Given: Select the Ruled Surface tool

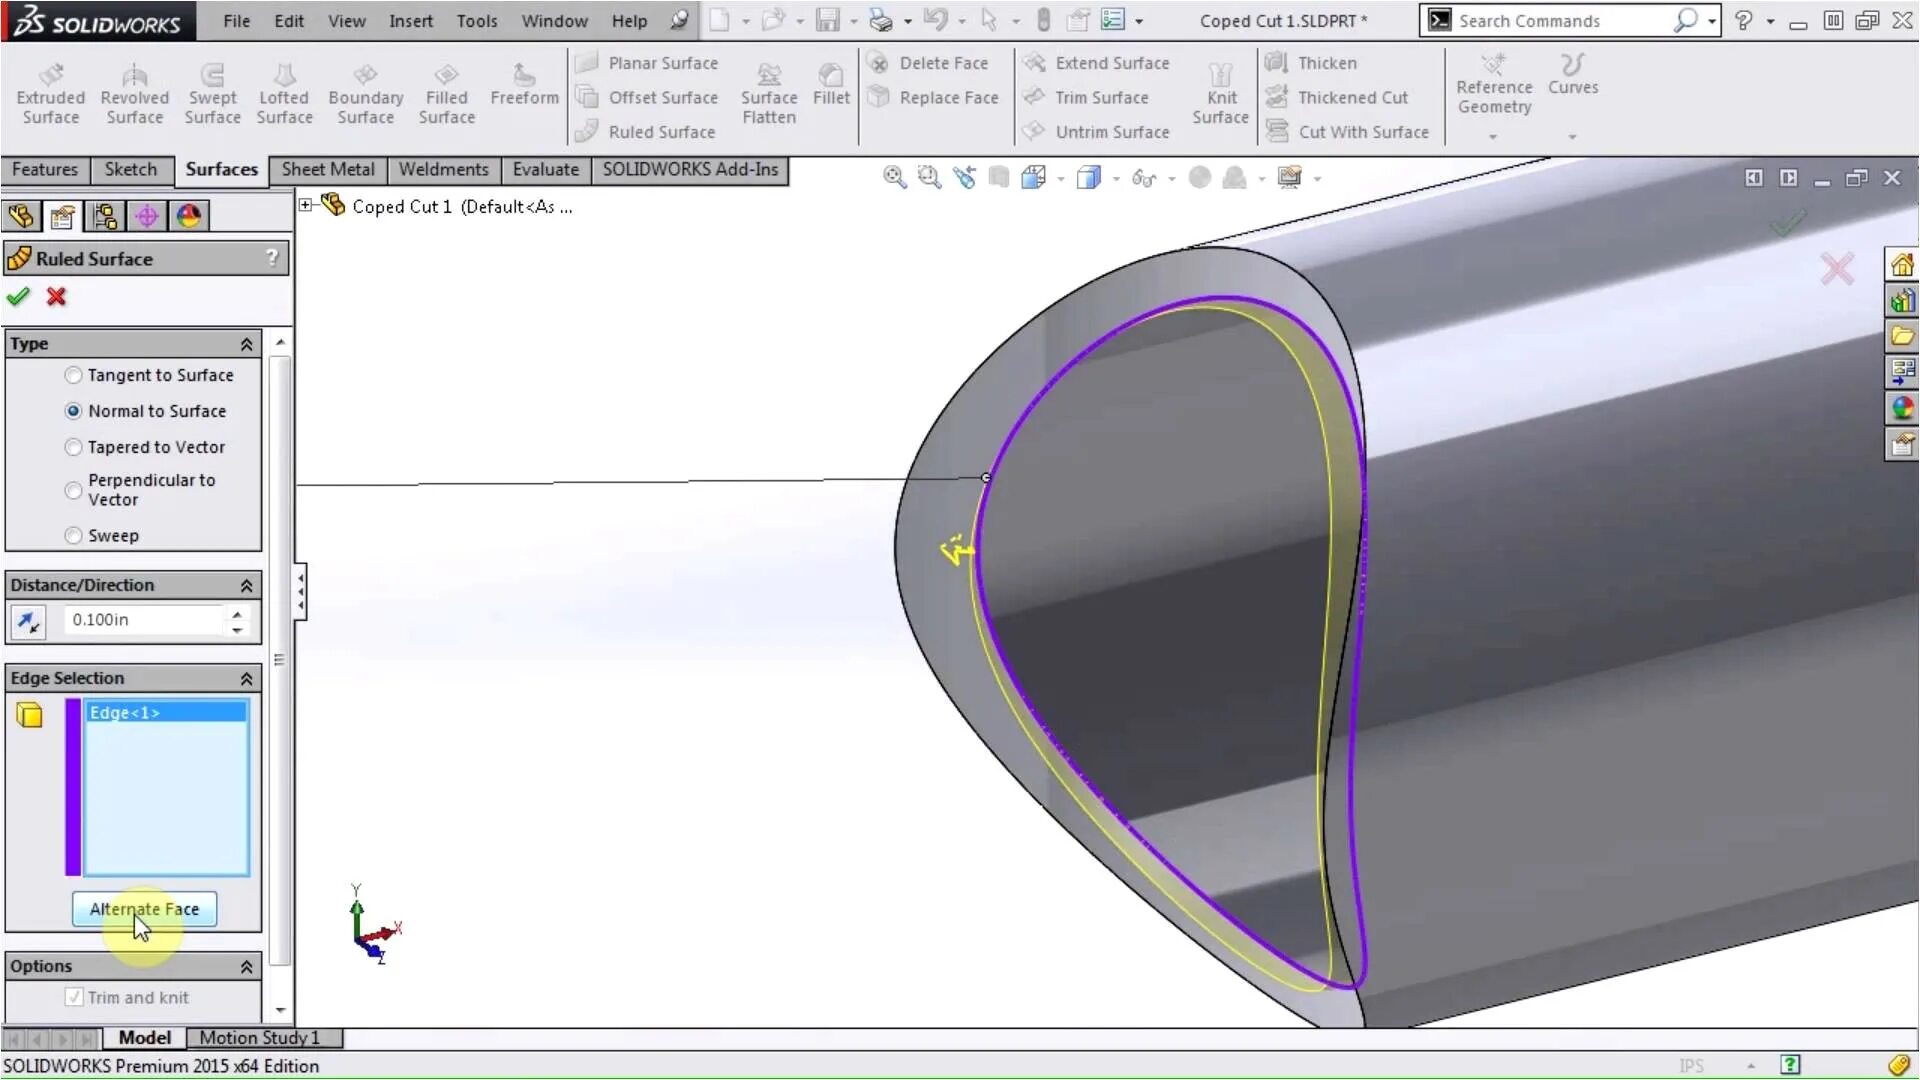Looking at the screenshot, I should tap(662, 131).
